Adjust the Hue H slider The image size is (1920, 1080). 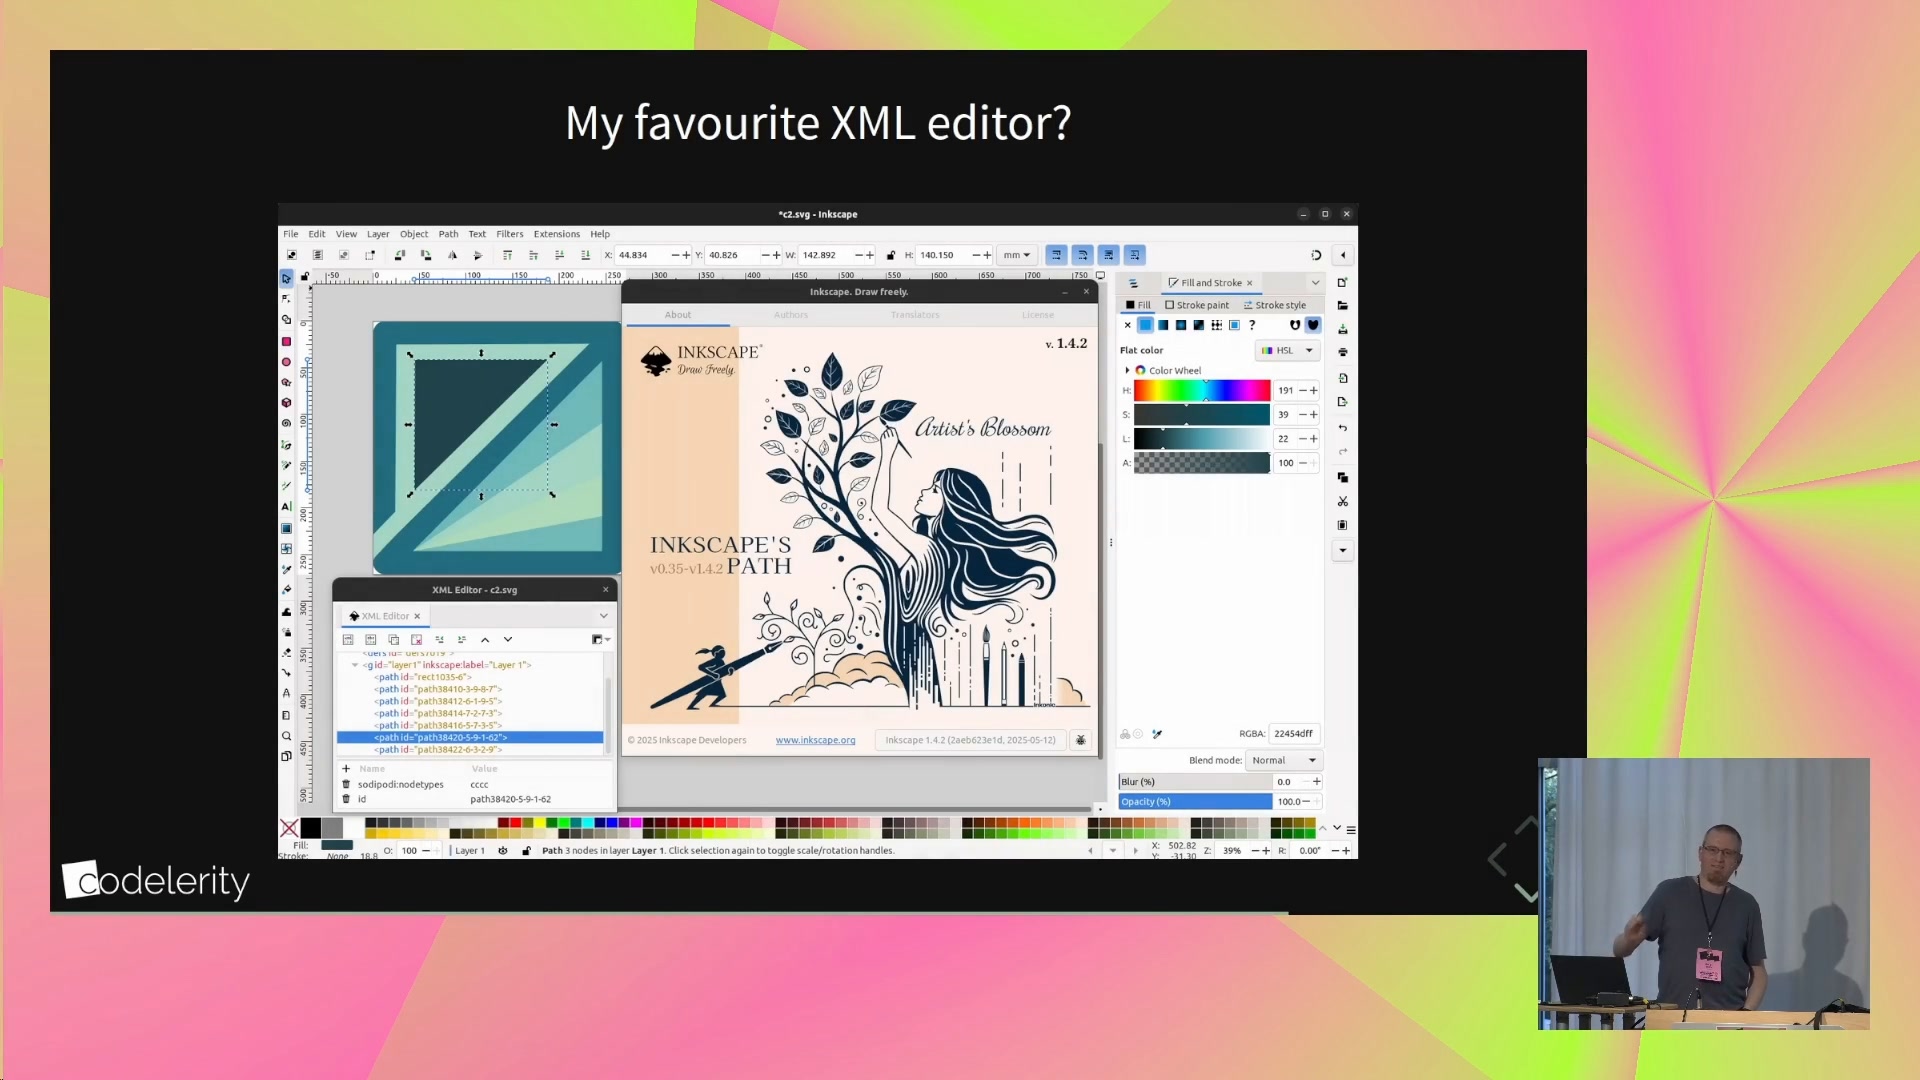1202,391
